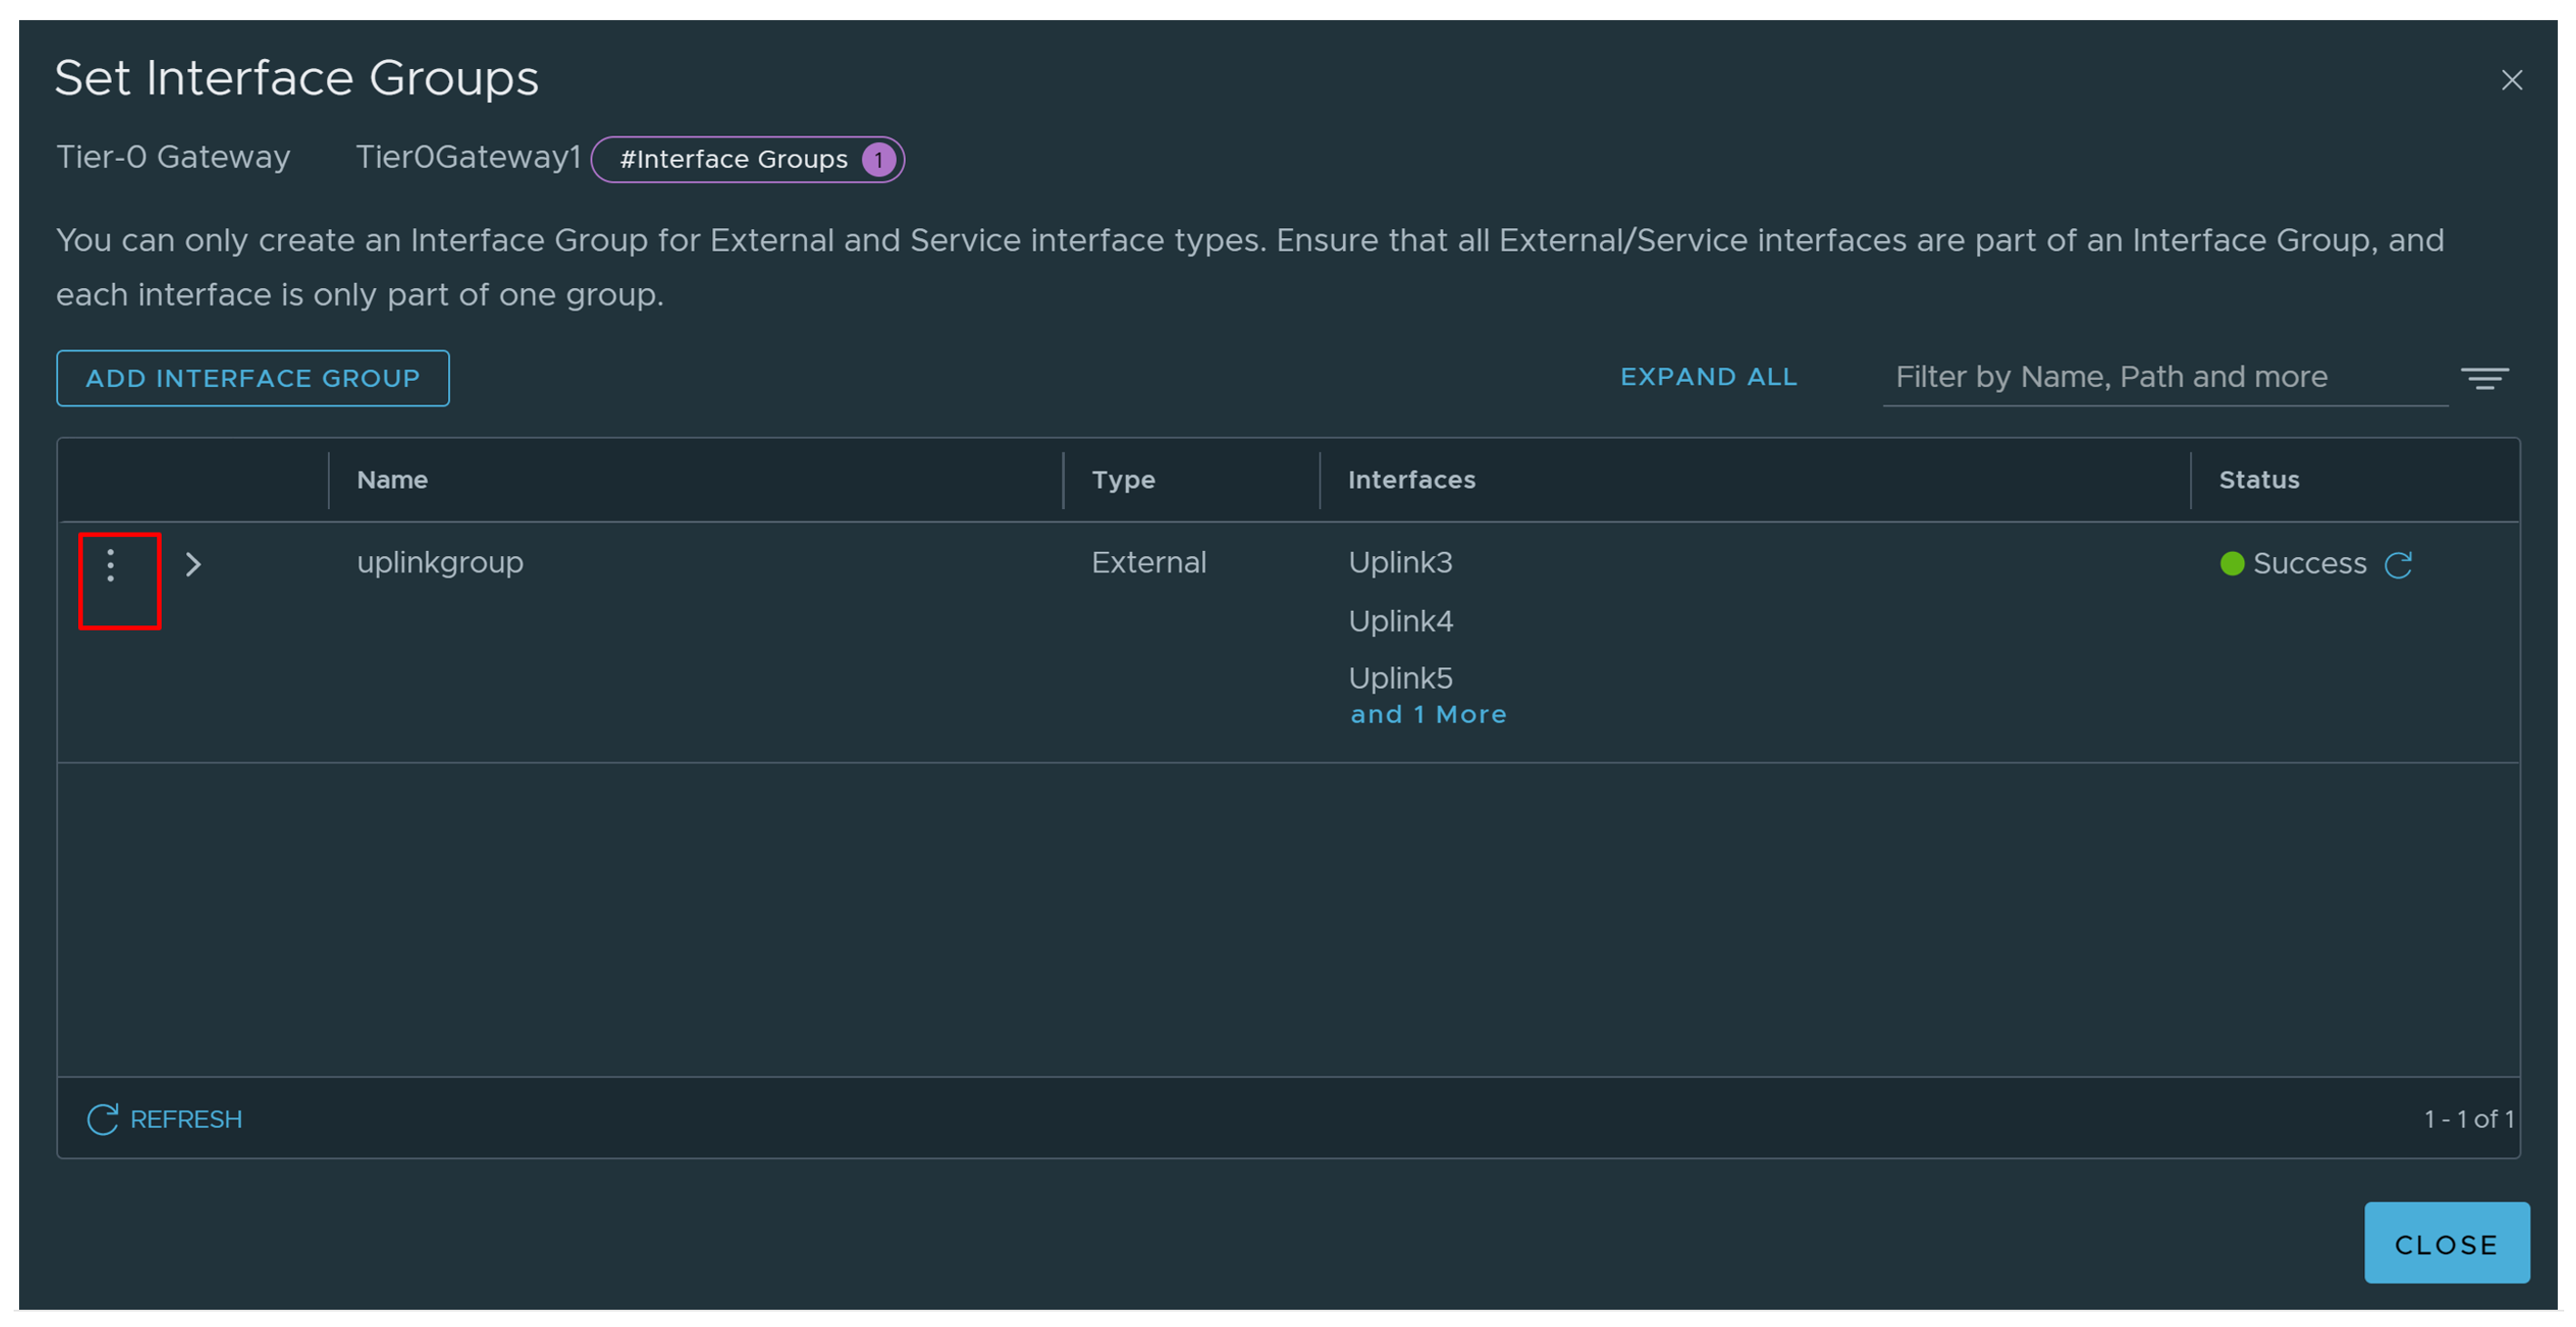The width and height of the screenshot is (2576, 1327).
Task: Click the #Interface Groups tag pill
Action: (x=733, y=159)
